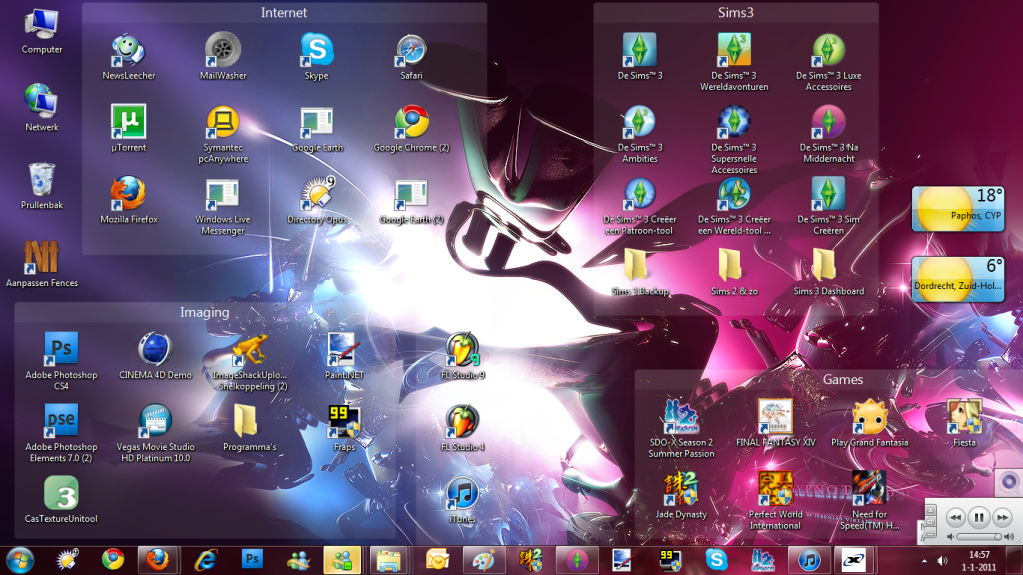
Task: Switch to iTunes on the taskbar
Action: [809, 560]
